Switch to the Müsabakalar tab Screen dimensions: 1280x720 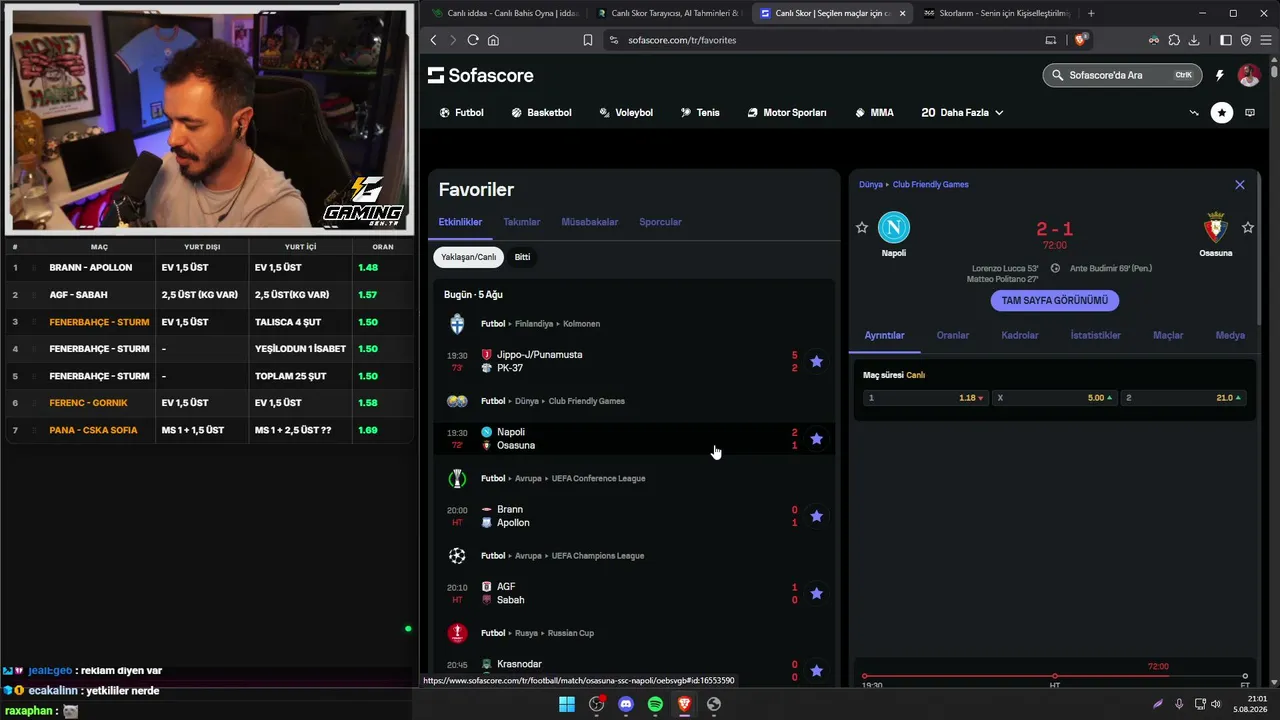(590, 222)
